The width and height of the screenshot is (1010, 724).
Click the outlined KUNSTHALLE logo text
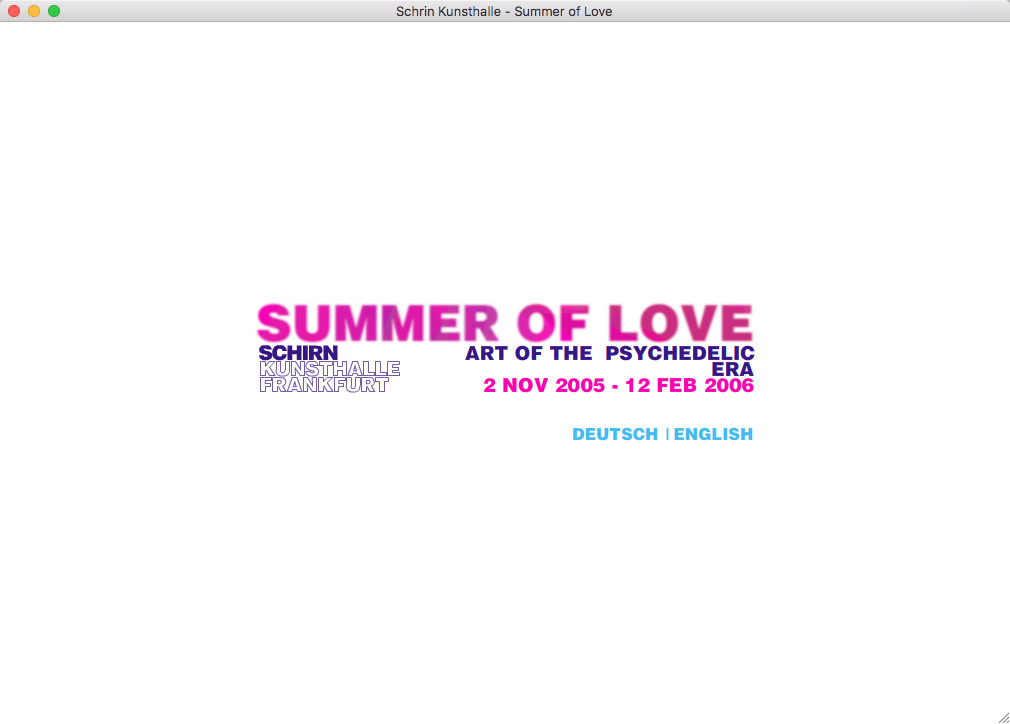click(x=329, y=369)
